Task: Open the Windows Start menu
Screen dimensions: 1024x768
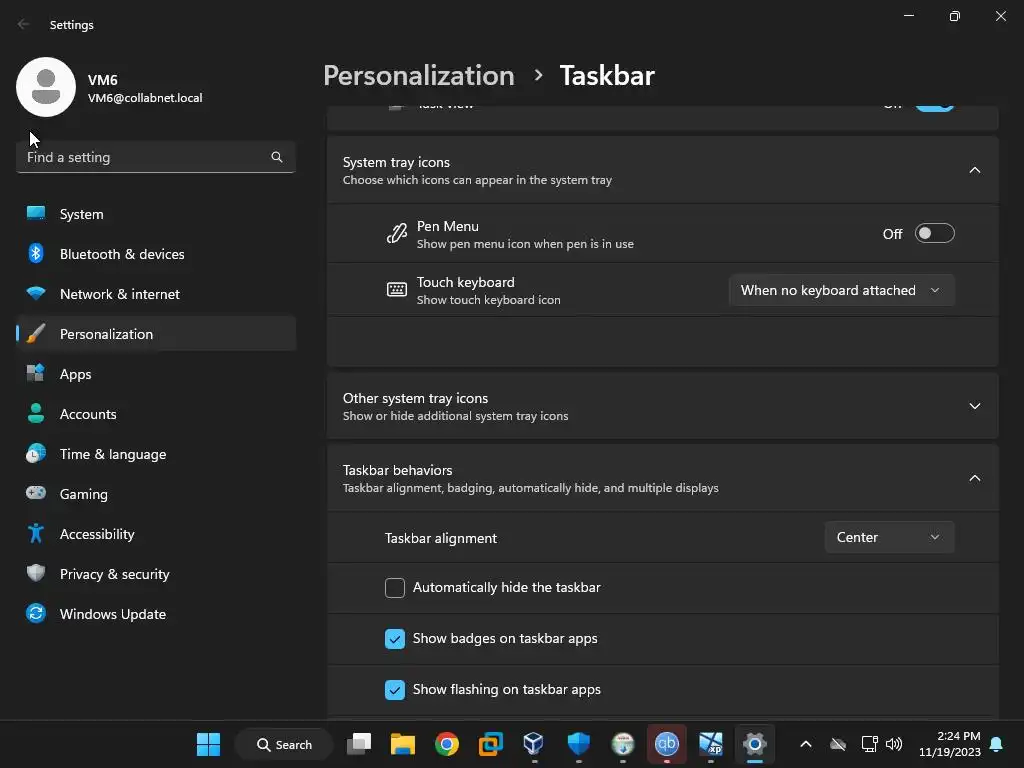Action: (208, 744)
